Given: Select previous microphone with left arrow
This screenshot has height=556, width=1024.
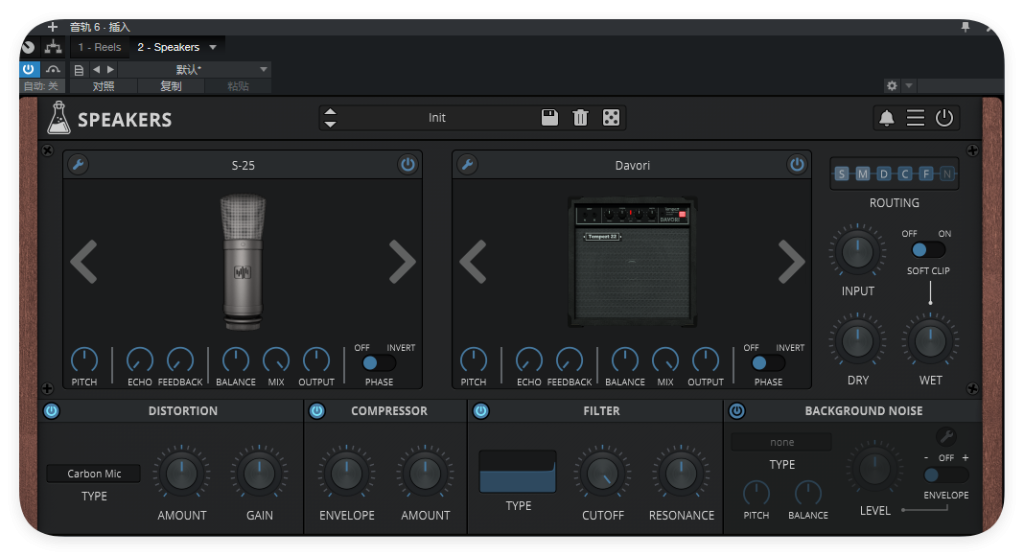Looking at the screenshot, I should click(84, 261).
